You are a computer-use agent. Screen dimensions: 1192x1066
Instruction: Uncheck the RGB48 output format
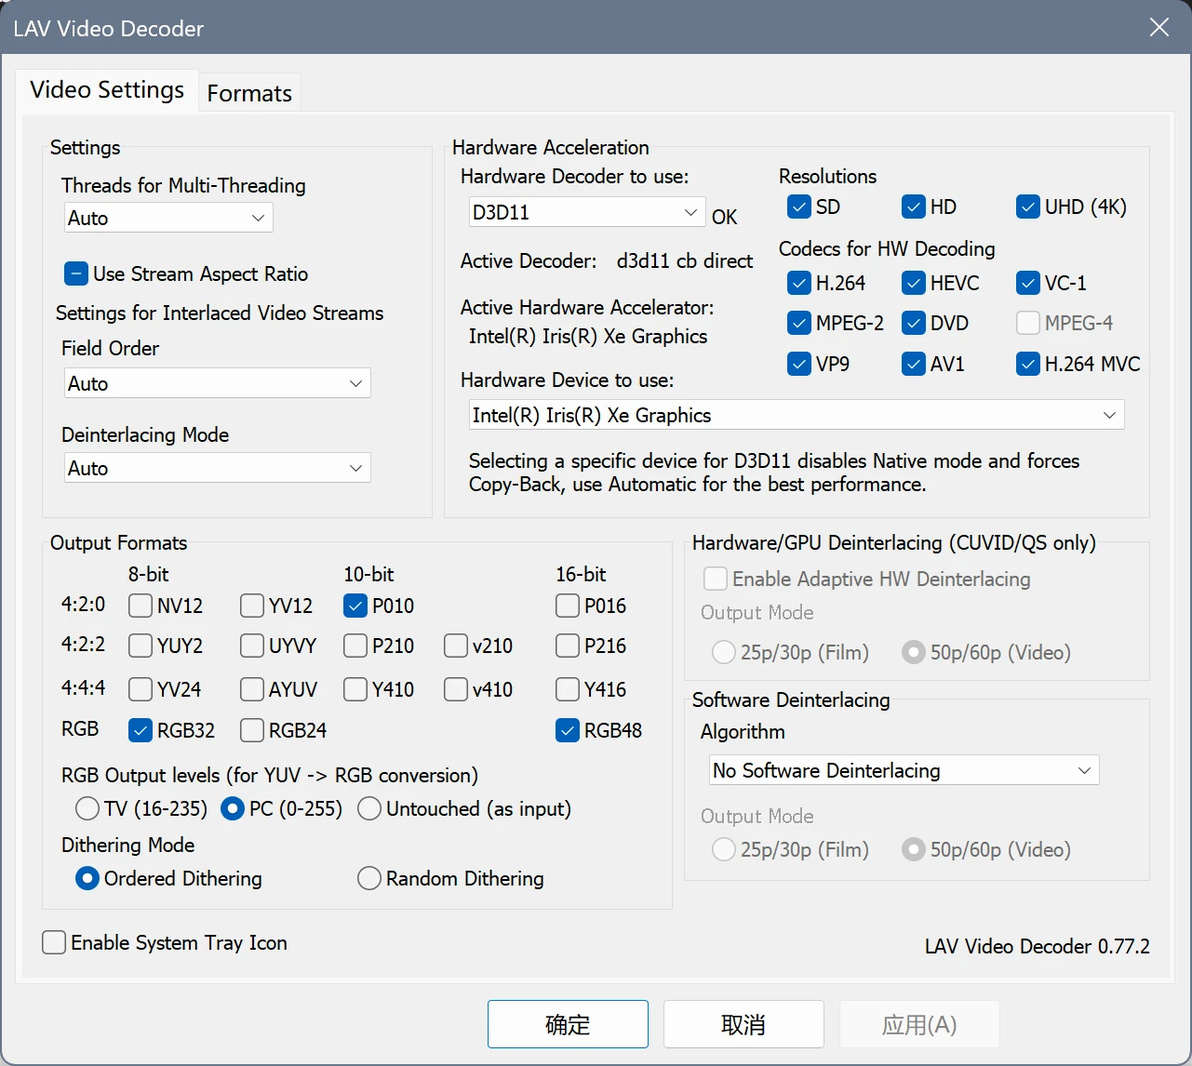[x=568, y=730]
